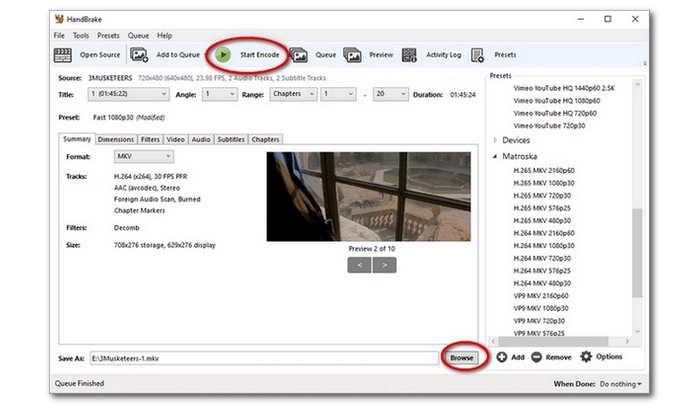Select the H.264 MKV 576p25 preset
Viewport: 700px width, 405px height.
point(542,271)
